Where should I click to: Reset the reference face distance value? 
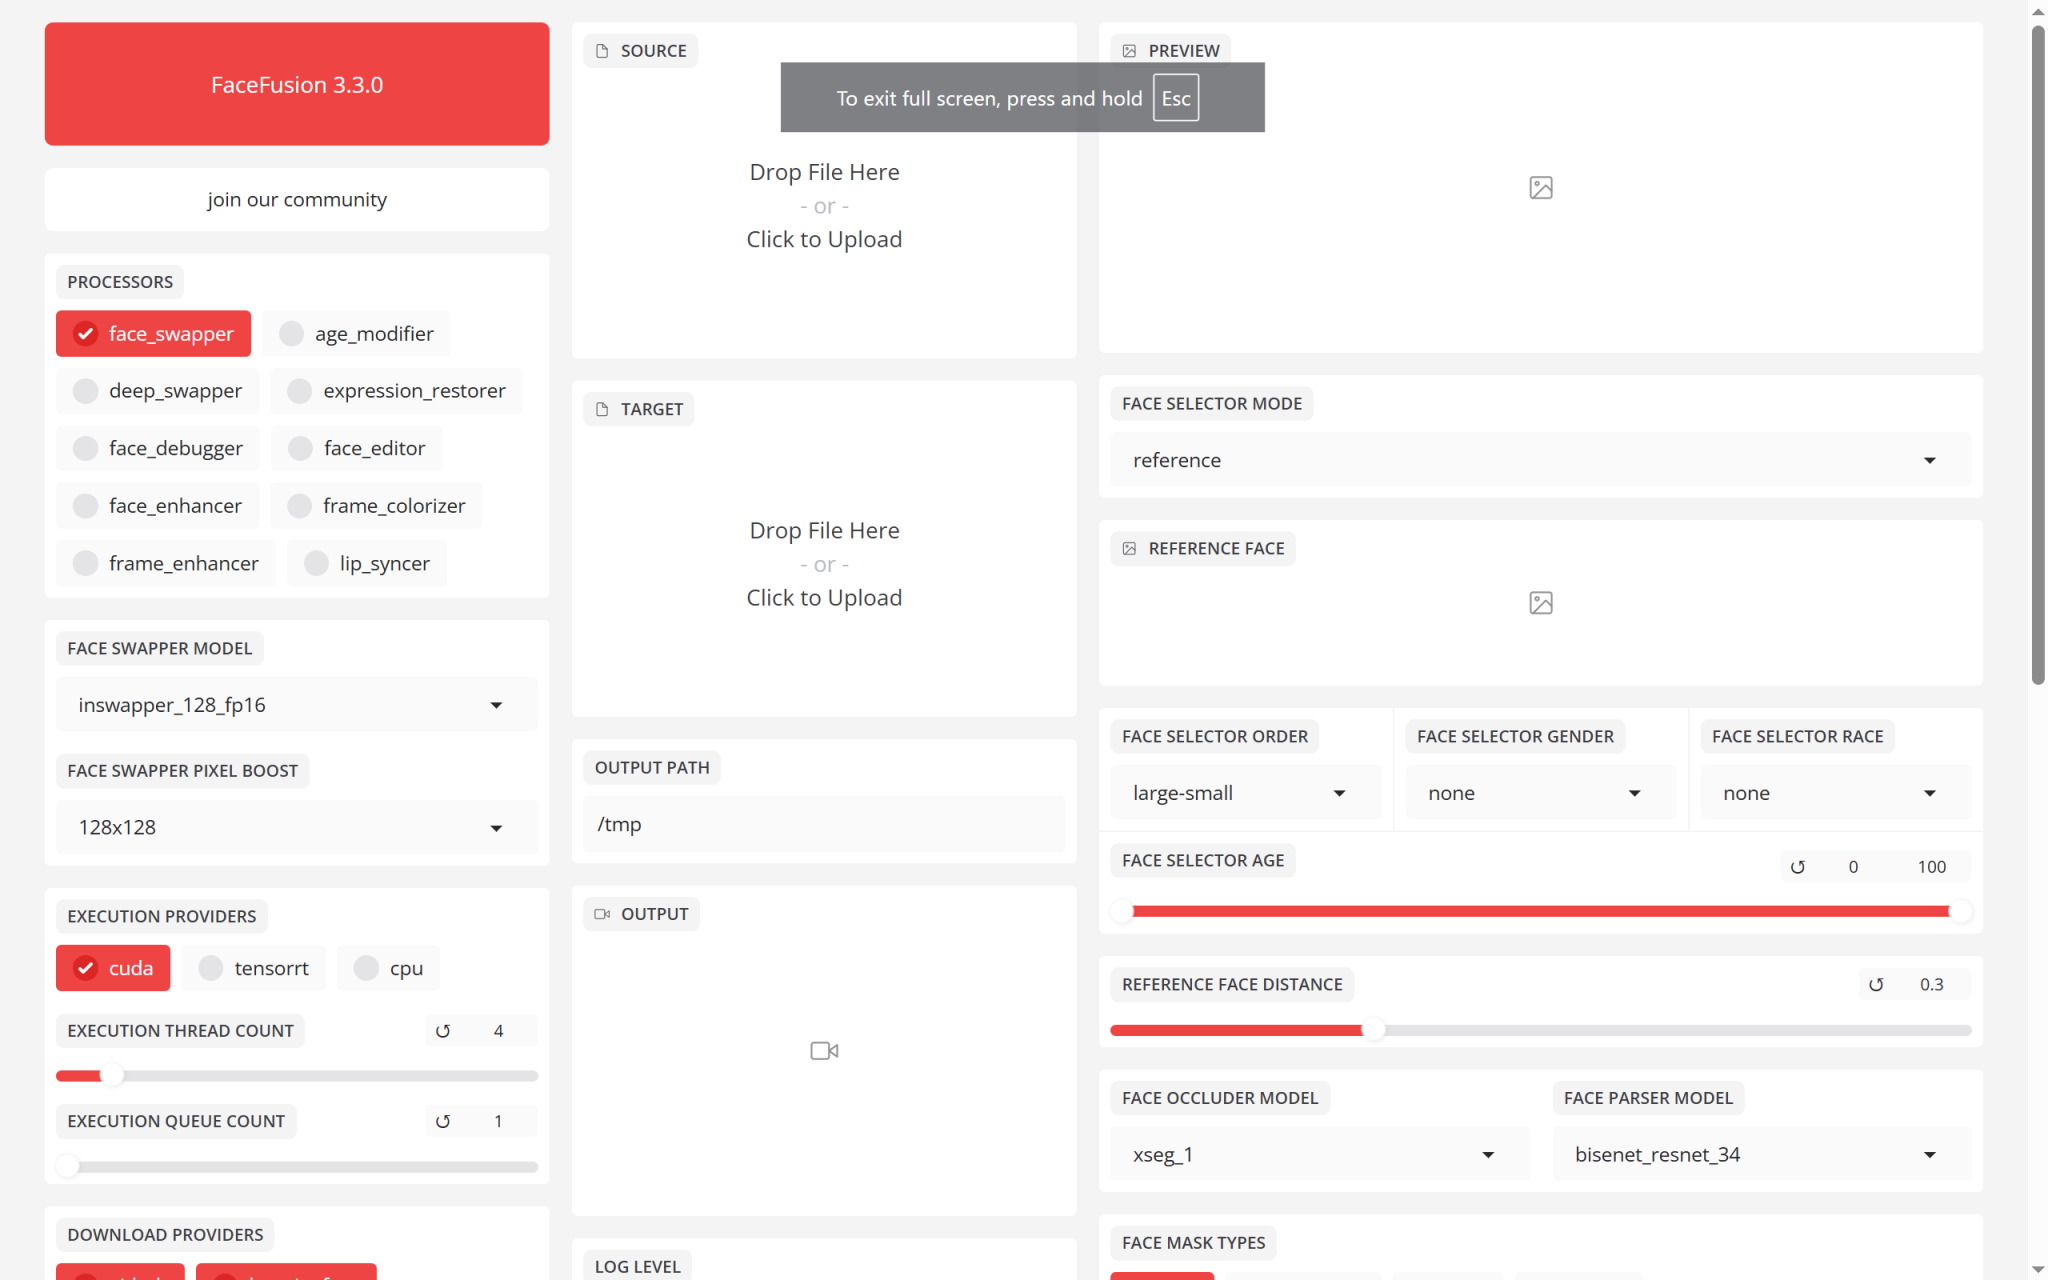coord(1876,985)
